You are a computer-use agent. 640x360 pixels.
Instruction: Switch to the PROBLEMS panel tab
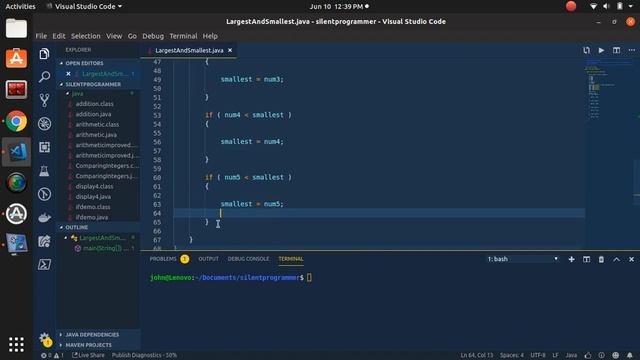163,259
